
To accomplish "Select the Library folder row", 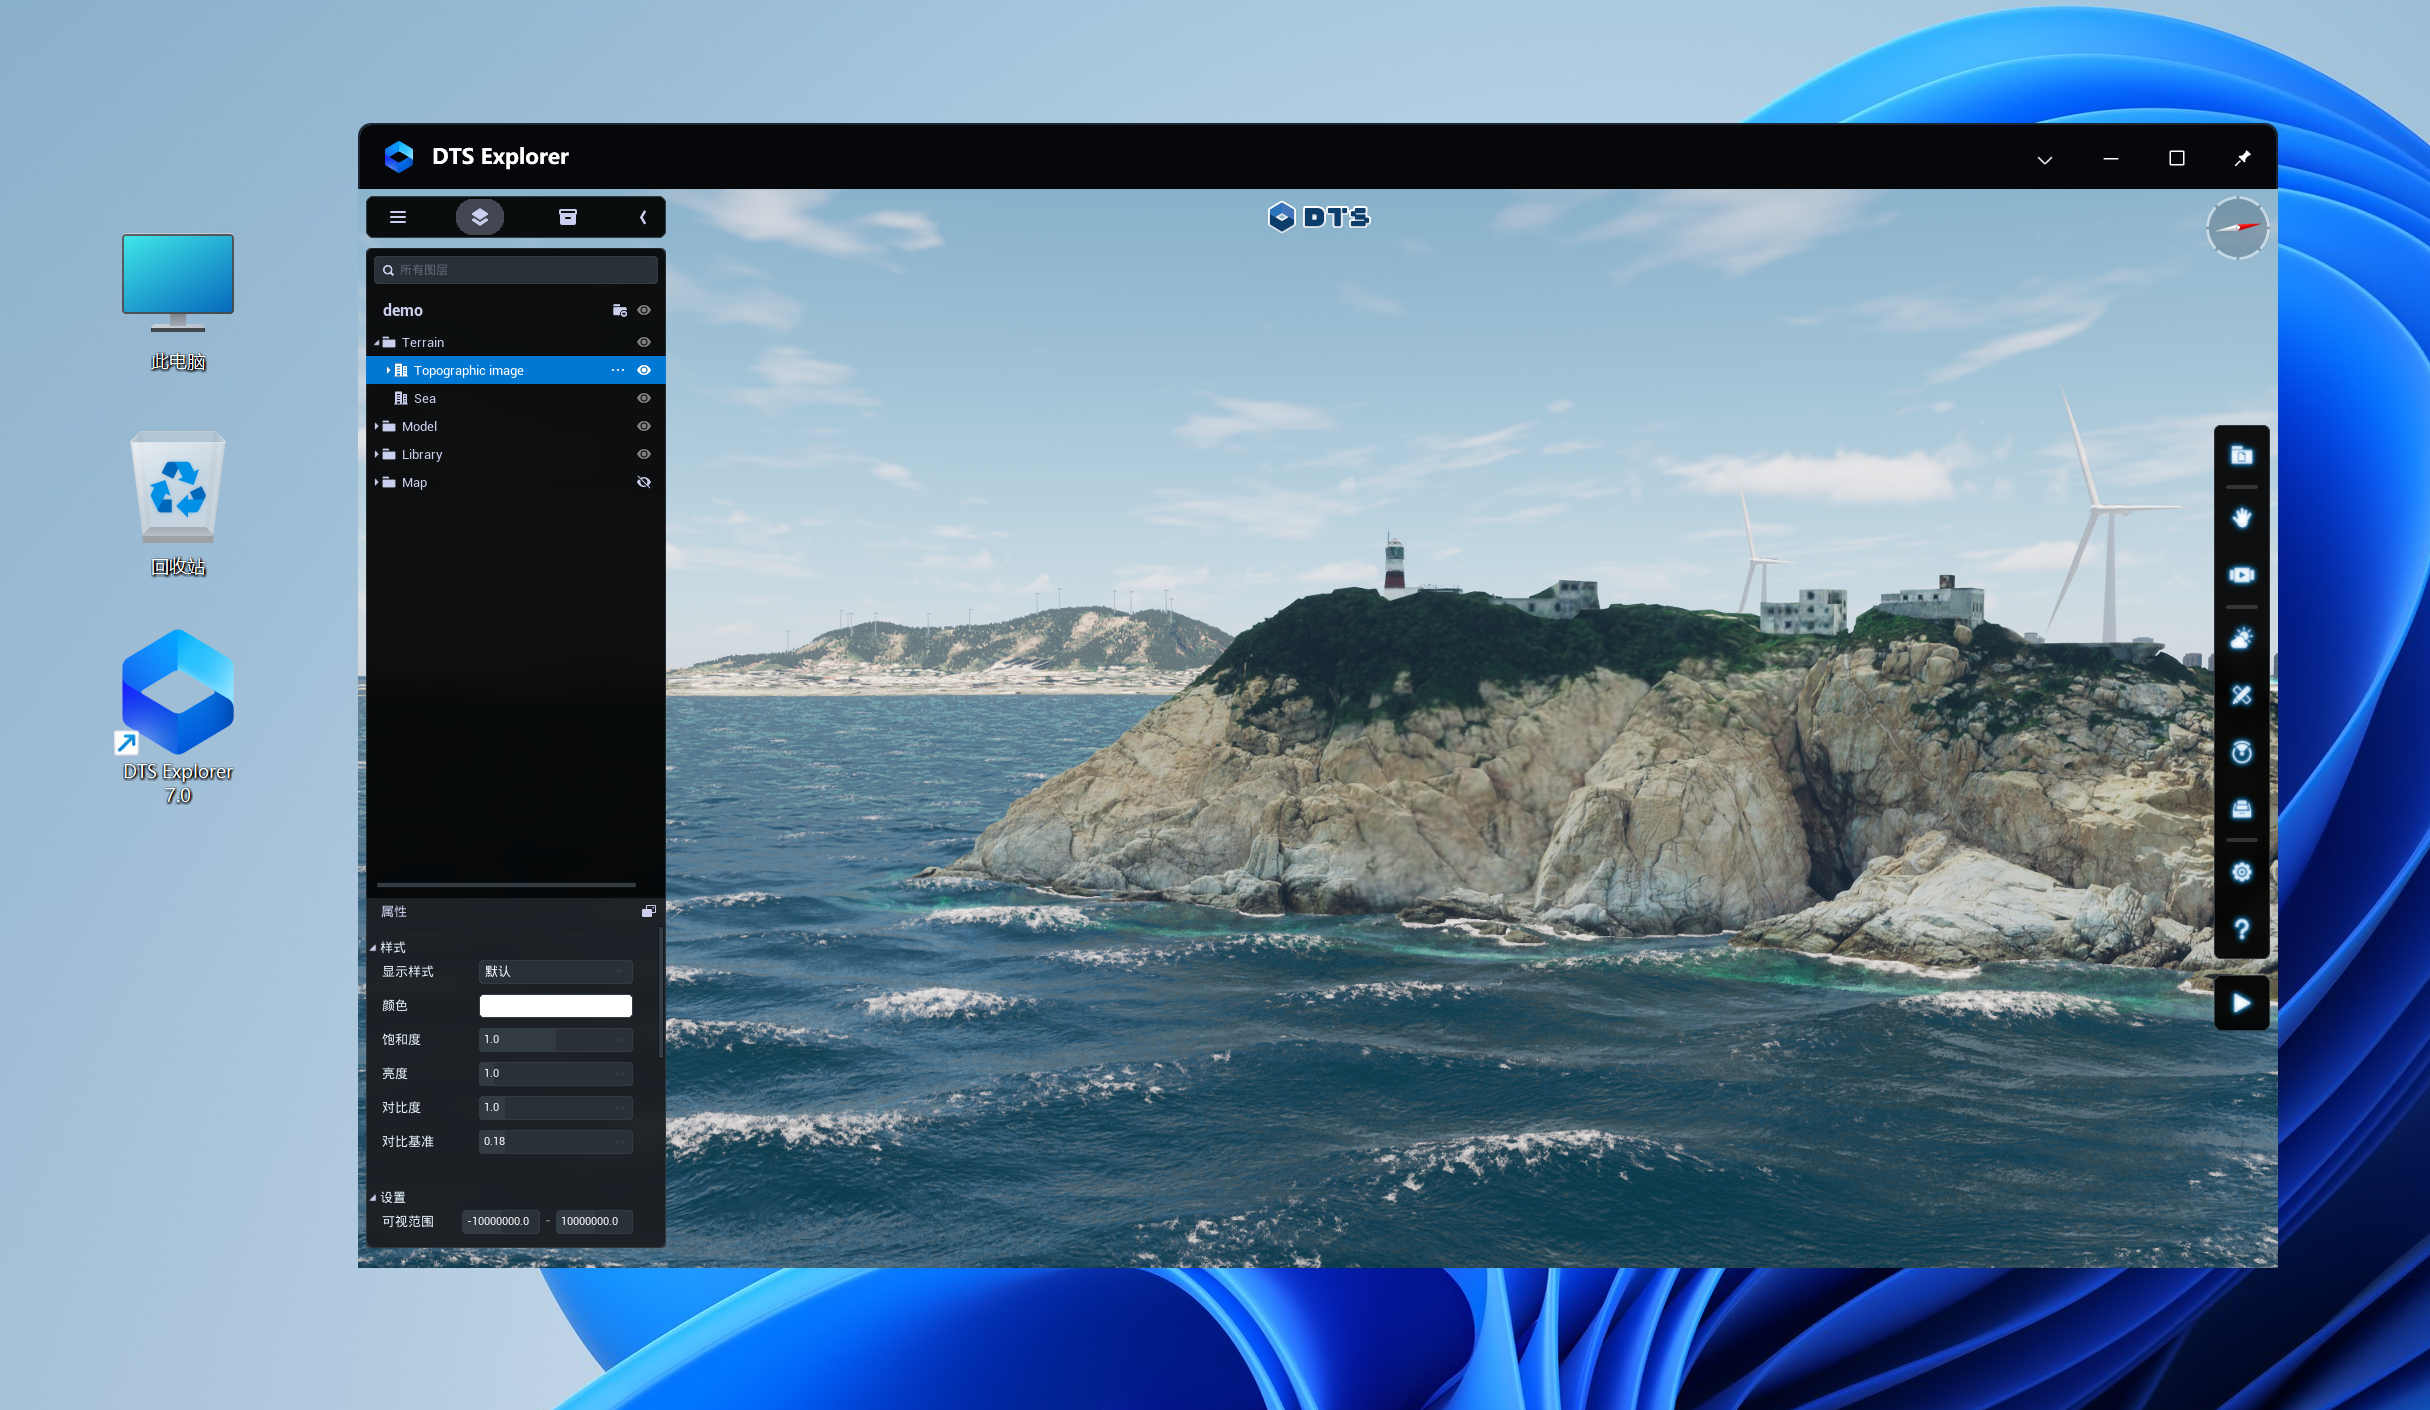I will click(x=516, y=454).
